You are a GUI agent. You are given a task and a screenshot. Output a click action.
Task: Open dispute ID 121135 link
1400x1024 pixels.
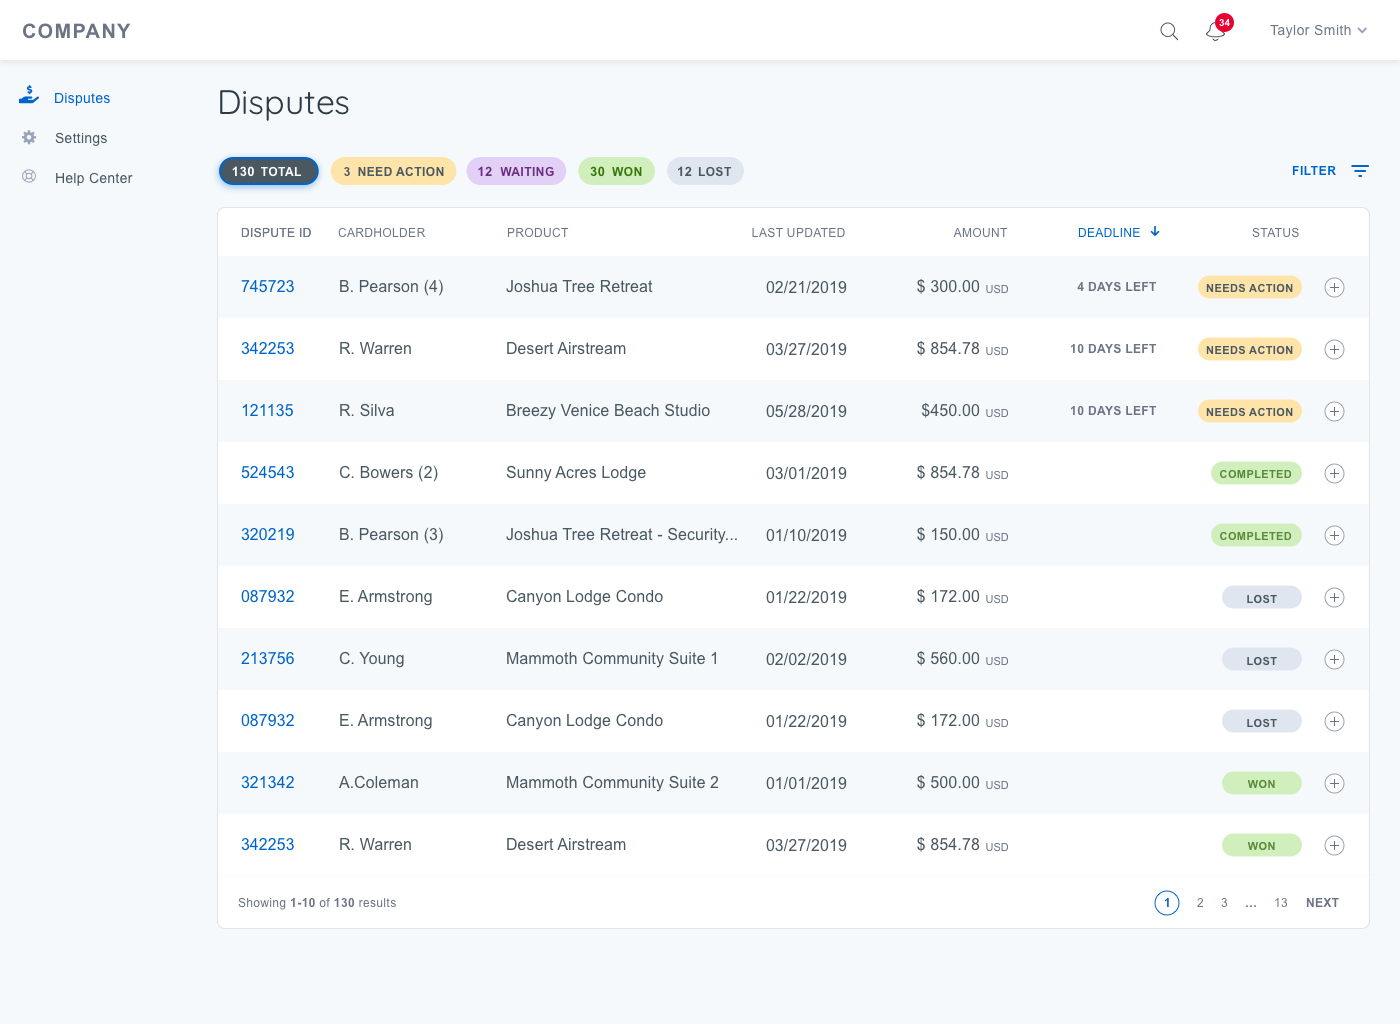click(x=267, y=411)
